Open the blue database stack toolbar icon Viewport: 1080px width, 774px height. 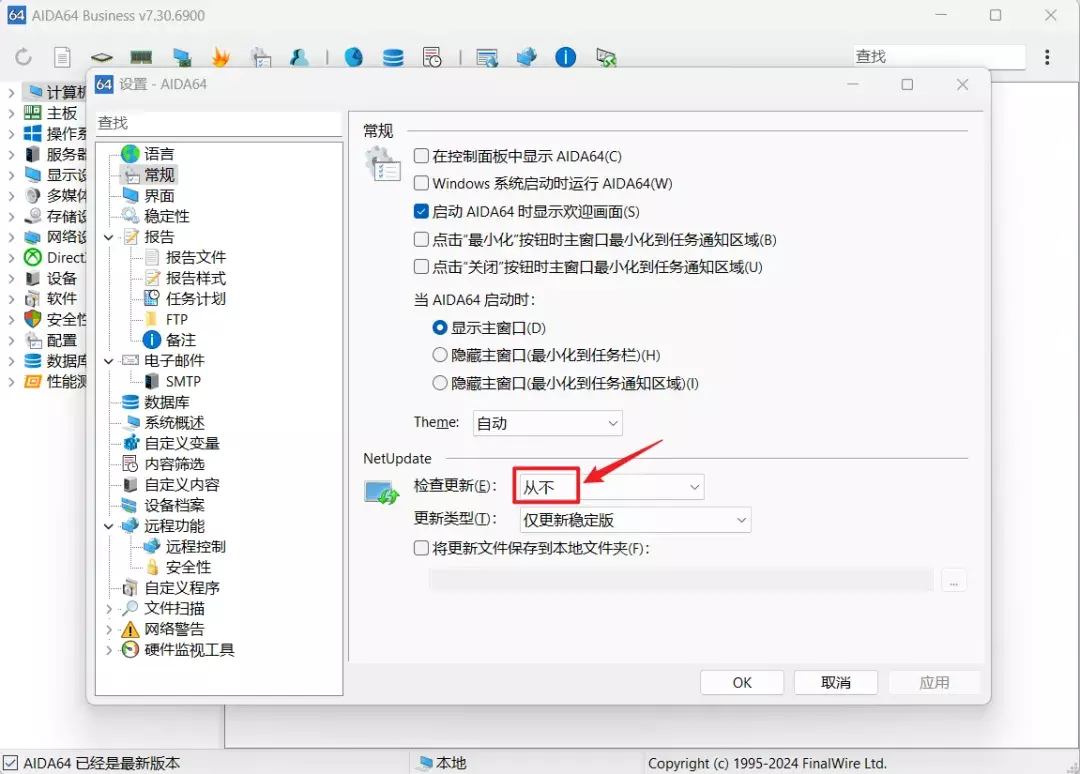393,56
